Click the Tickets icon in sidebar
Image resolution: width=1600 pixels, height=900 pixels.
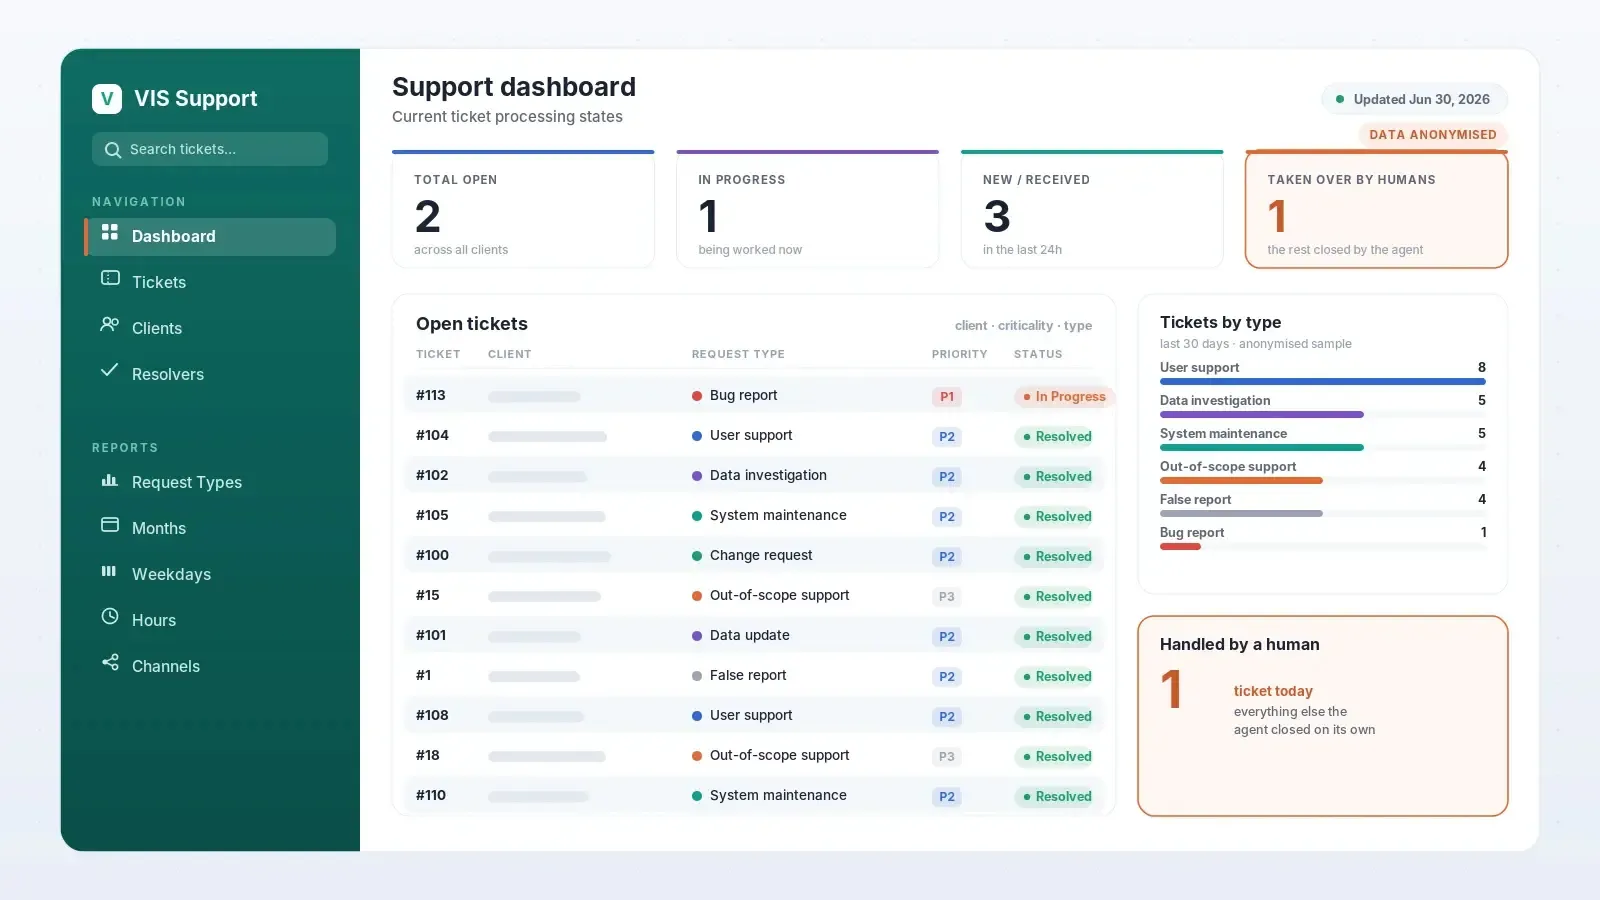tap(110, 278)
